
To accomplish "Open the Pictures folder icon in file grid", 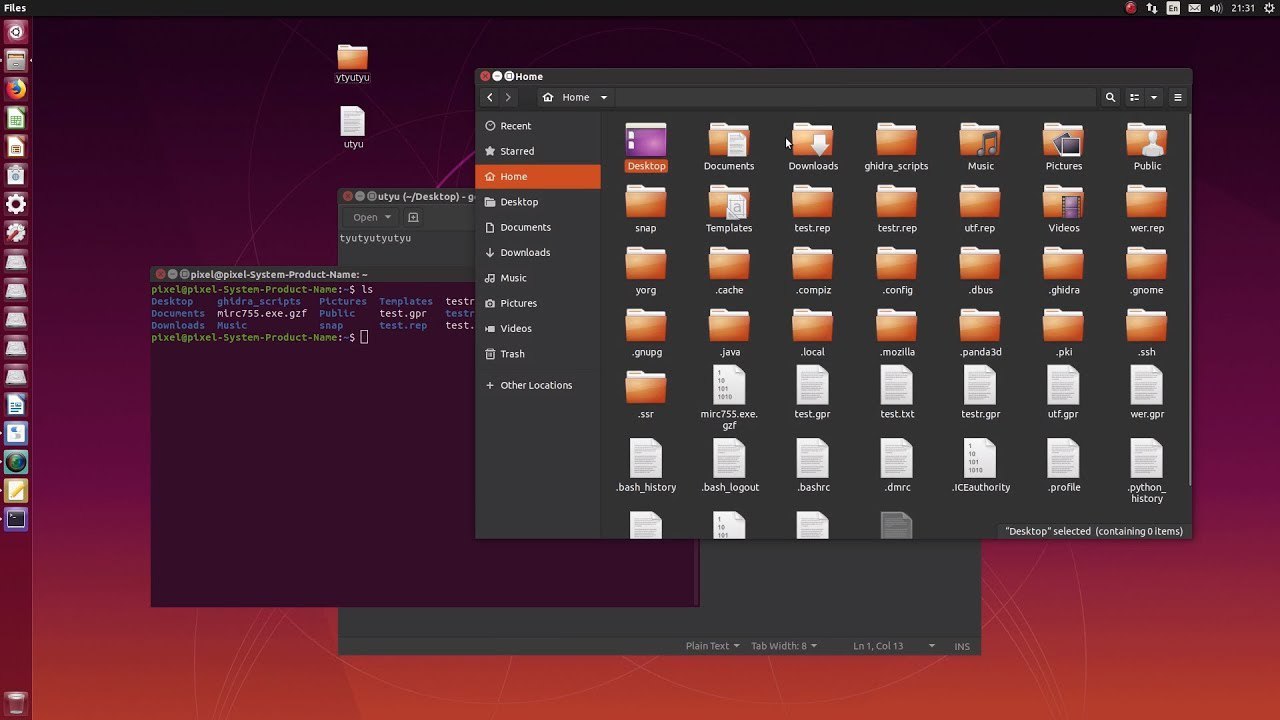I will [x=1063, y=141].
